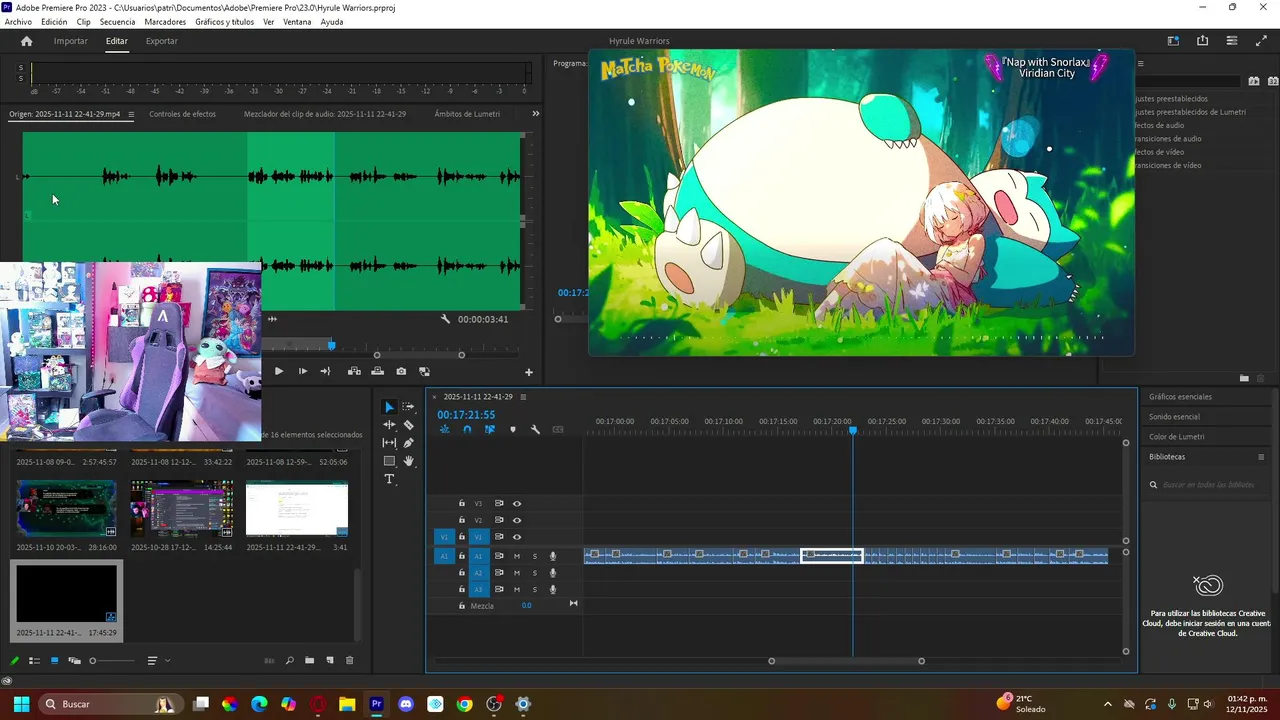The width and height of the screenshot is (1280, 720).
Task: Click the timeline playhead at 00:17:21:55
Action: tap(853, 430)
